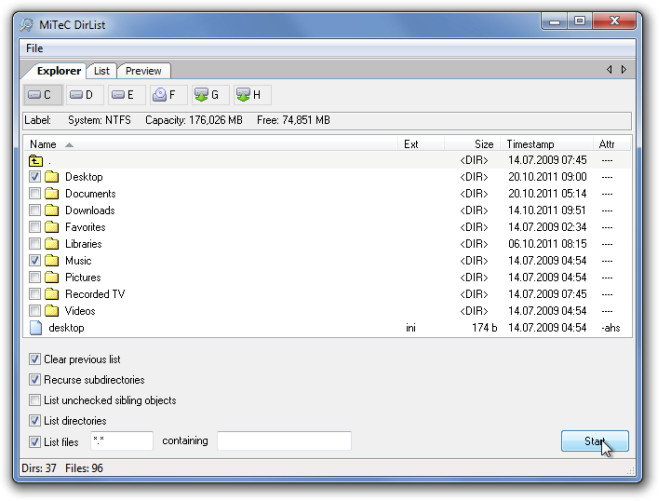Check the Documents folder checkbox
Image resolution: width=660 pixels, height=501 pixels.
tap(35, 194)
